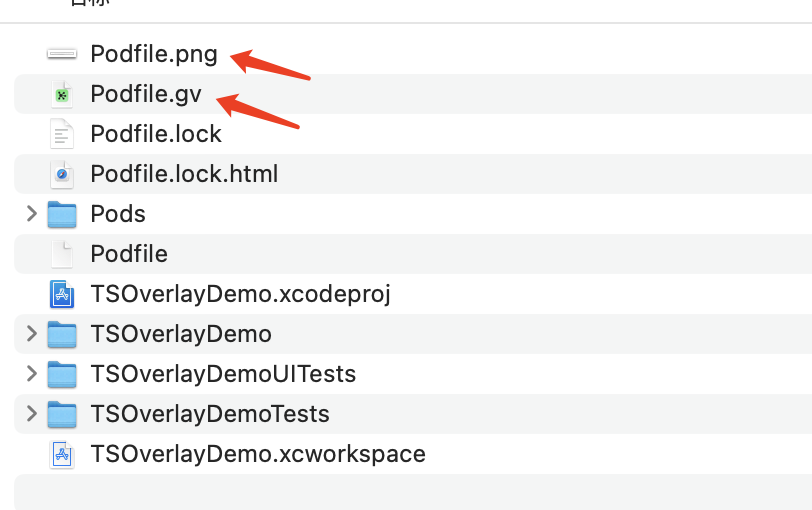Click the TSOverlayDemoUITests folder icon

click(x=62, y=374)
